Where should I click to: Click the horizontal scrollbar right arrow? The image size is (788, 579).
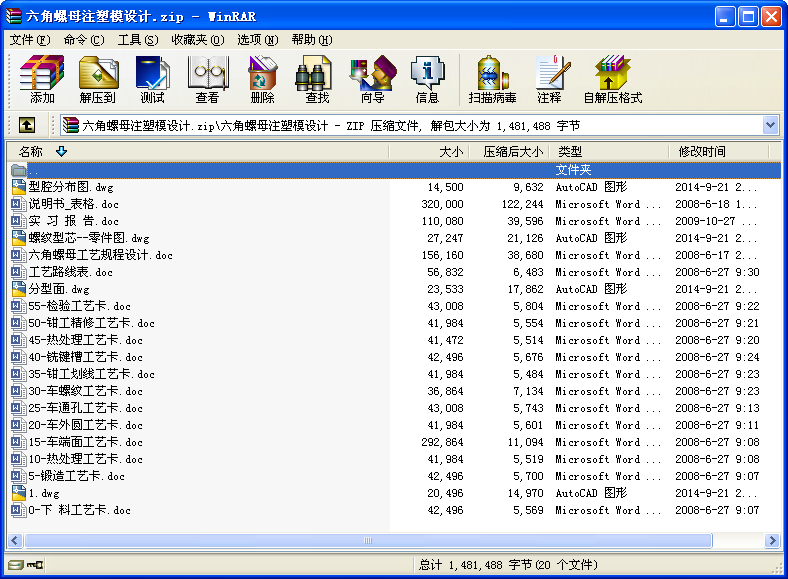(x=772, y=540)
